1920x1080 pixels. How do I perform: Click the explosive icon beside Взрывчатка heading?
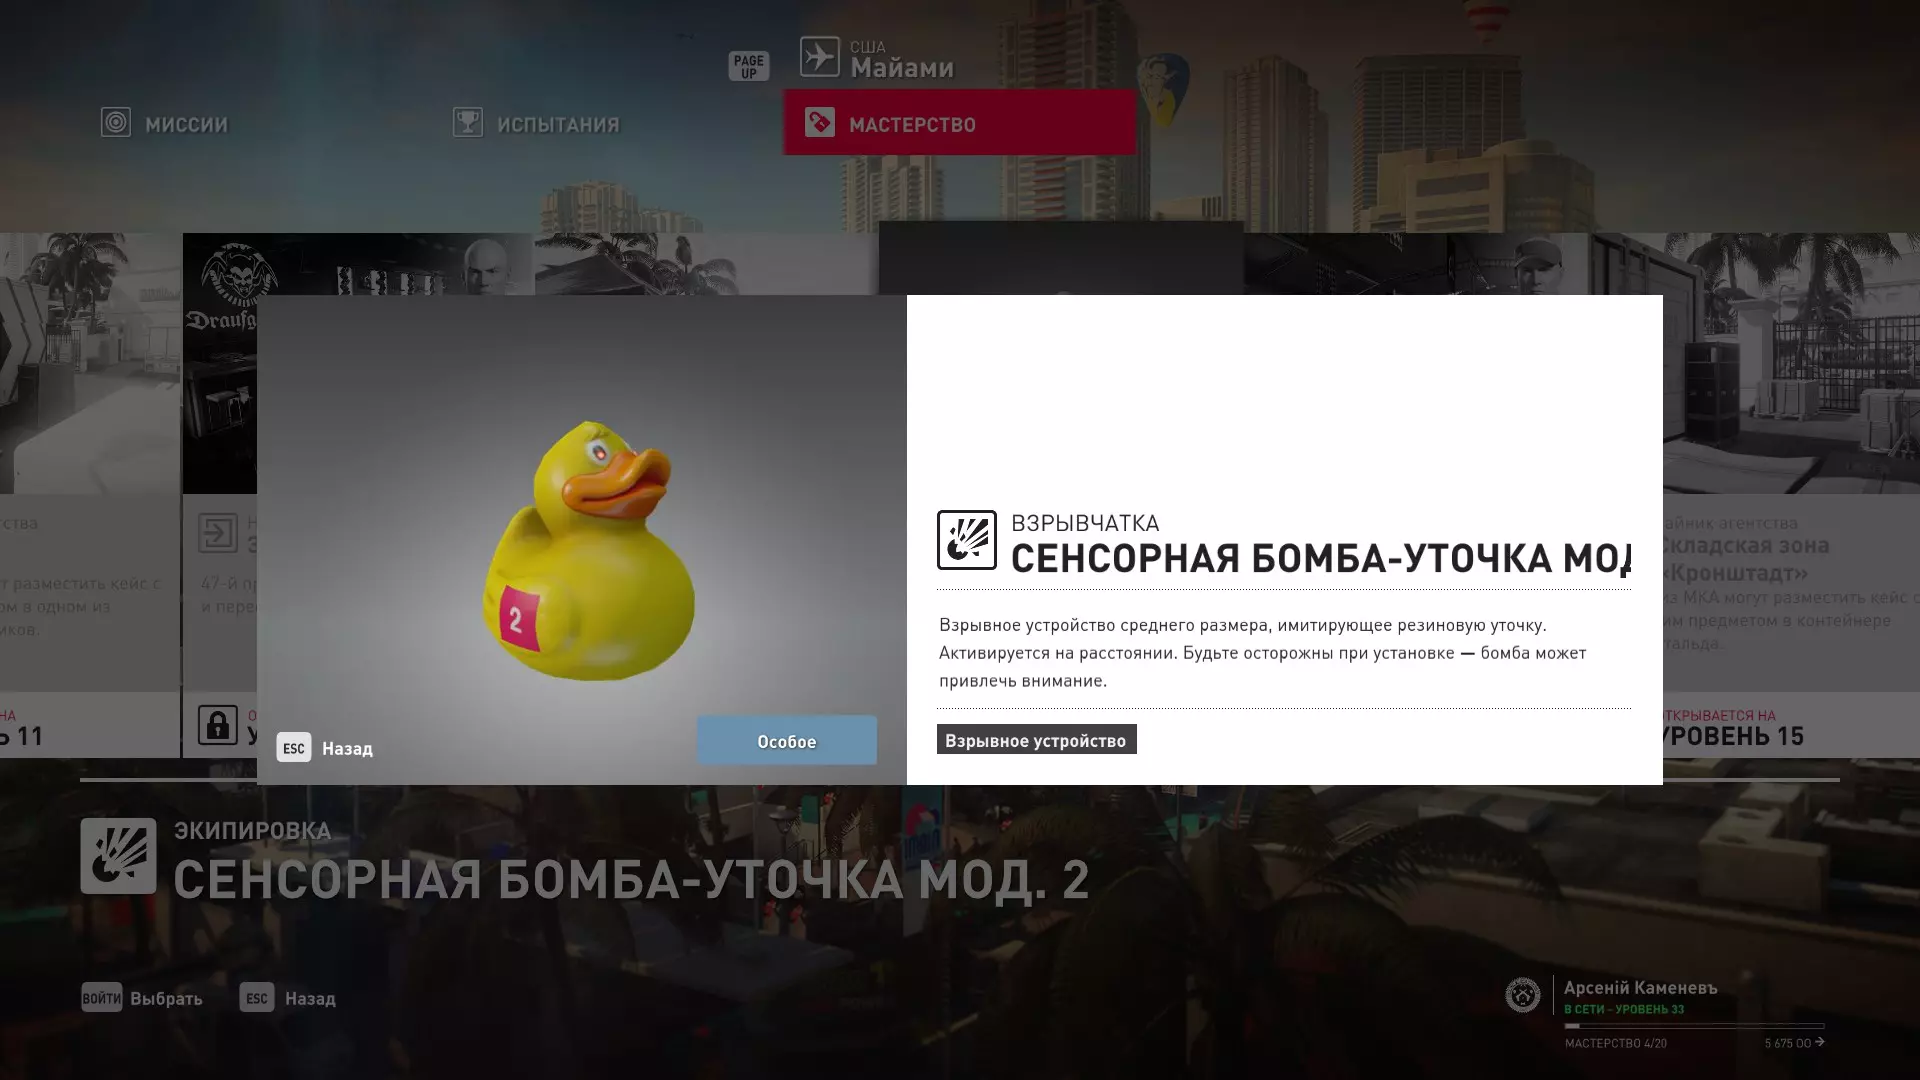tap(966, 540)
